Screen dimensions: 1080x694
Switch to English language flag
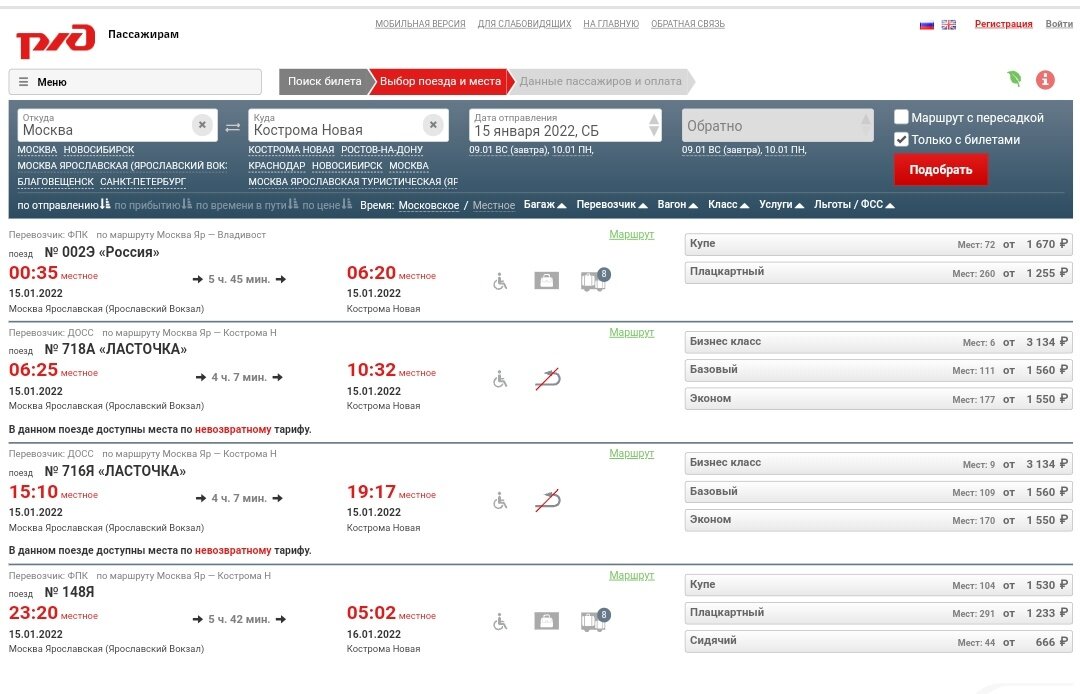[x=948, y=25]
